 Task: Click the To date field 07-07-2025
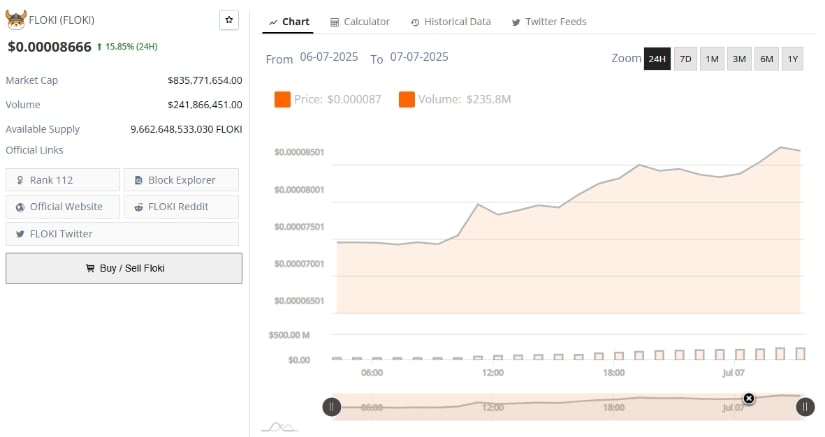point(419,57)
